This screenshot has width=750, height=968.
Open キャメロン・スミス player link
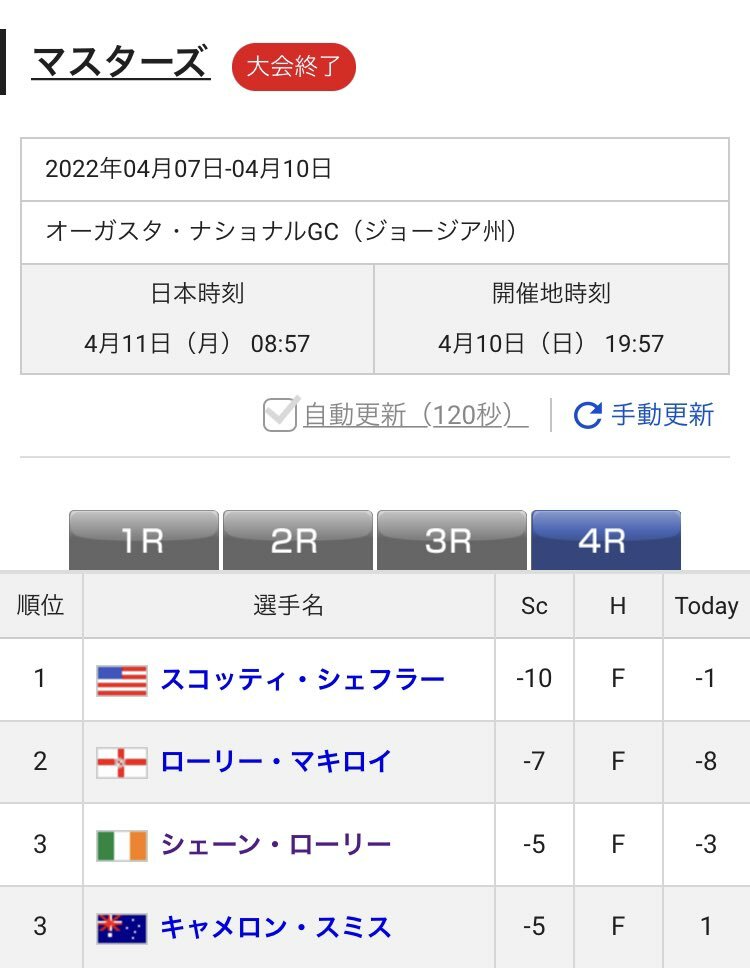point(276,927)
